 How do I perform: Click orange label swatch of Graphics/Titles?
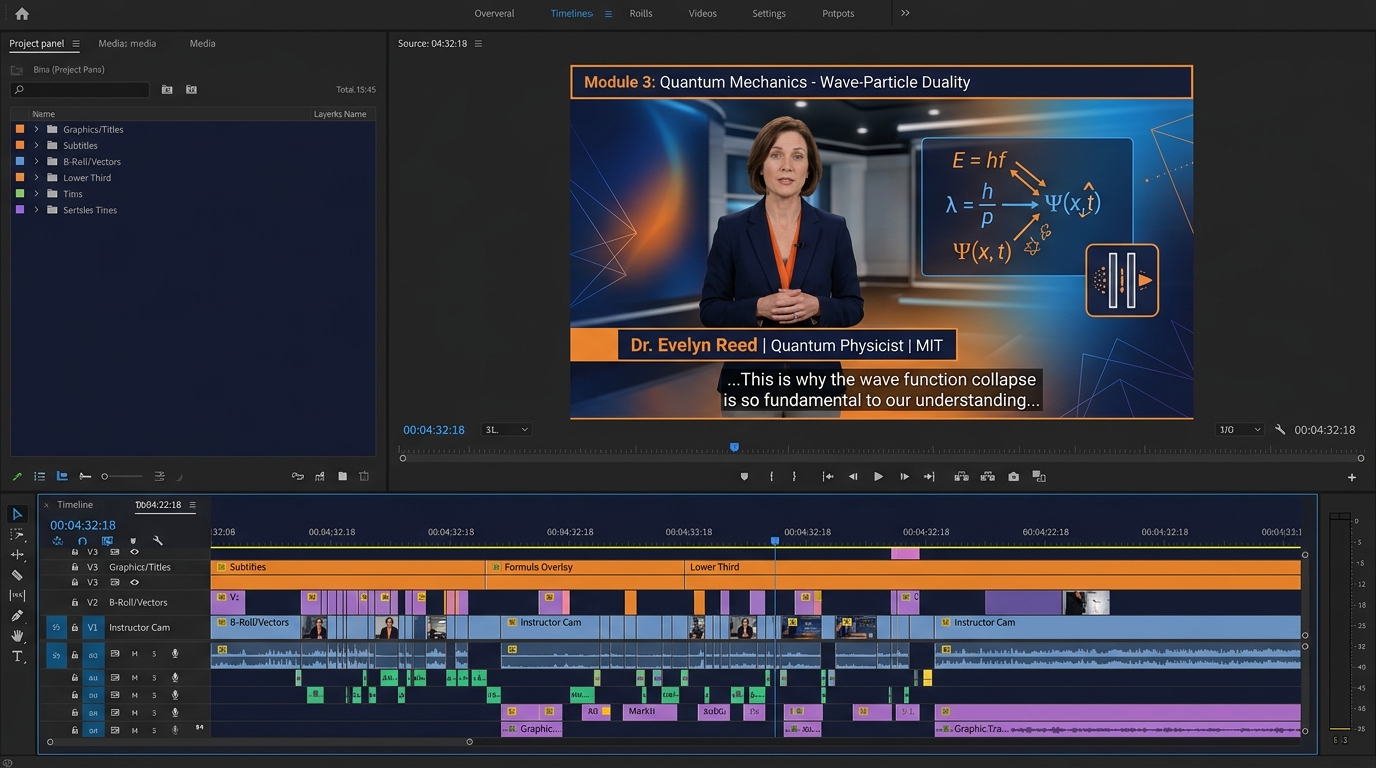(x=20, y=129)
